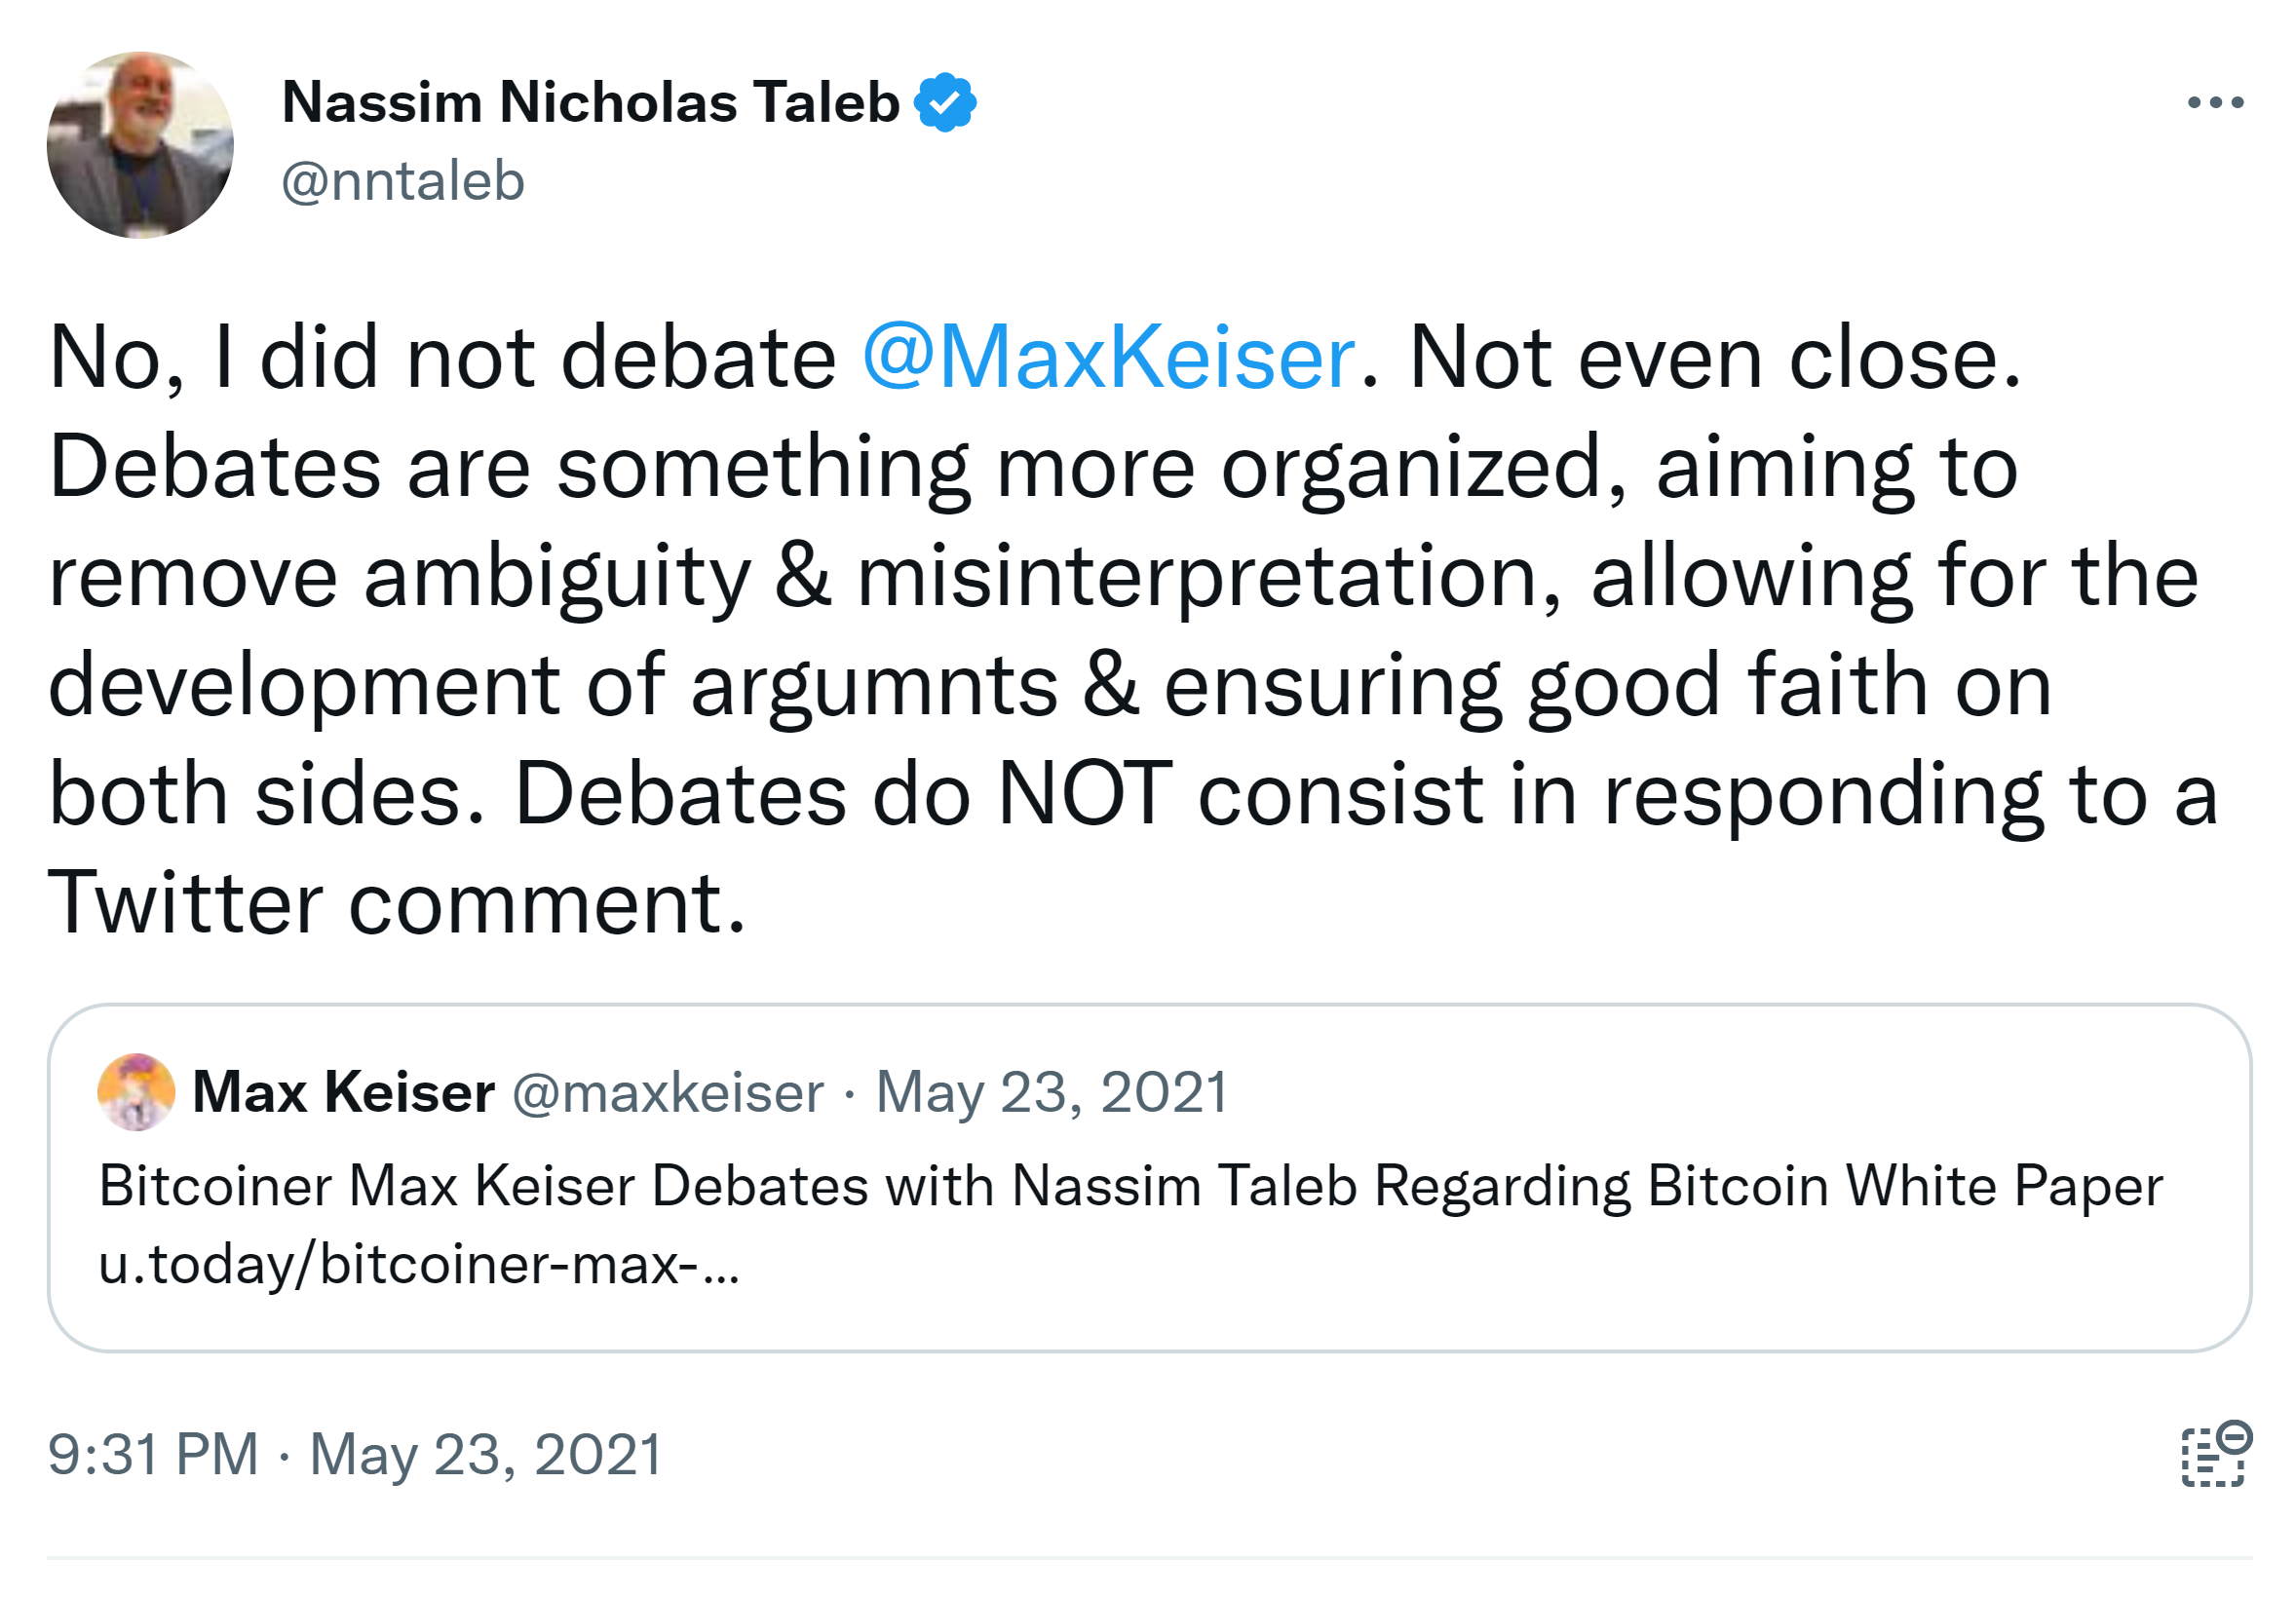Image resolution: width=2296 pixels, height=1597 pixels.
Task: Open the u.today/bitcoiner-max link
Action: [x=418, y=1264]
